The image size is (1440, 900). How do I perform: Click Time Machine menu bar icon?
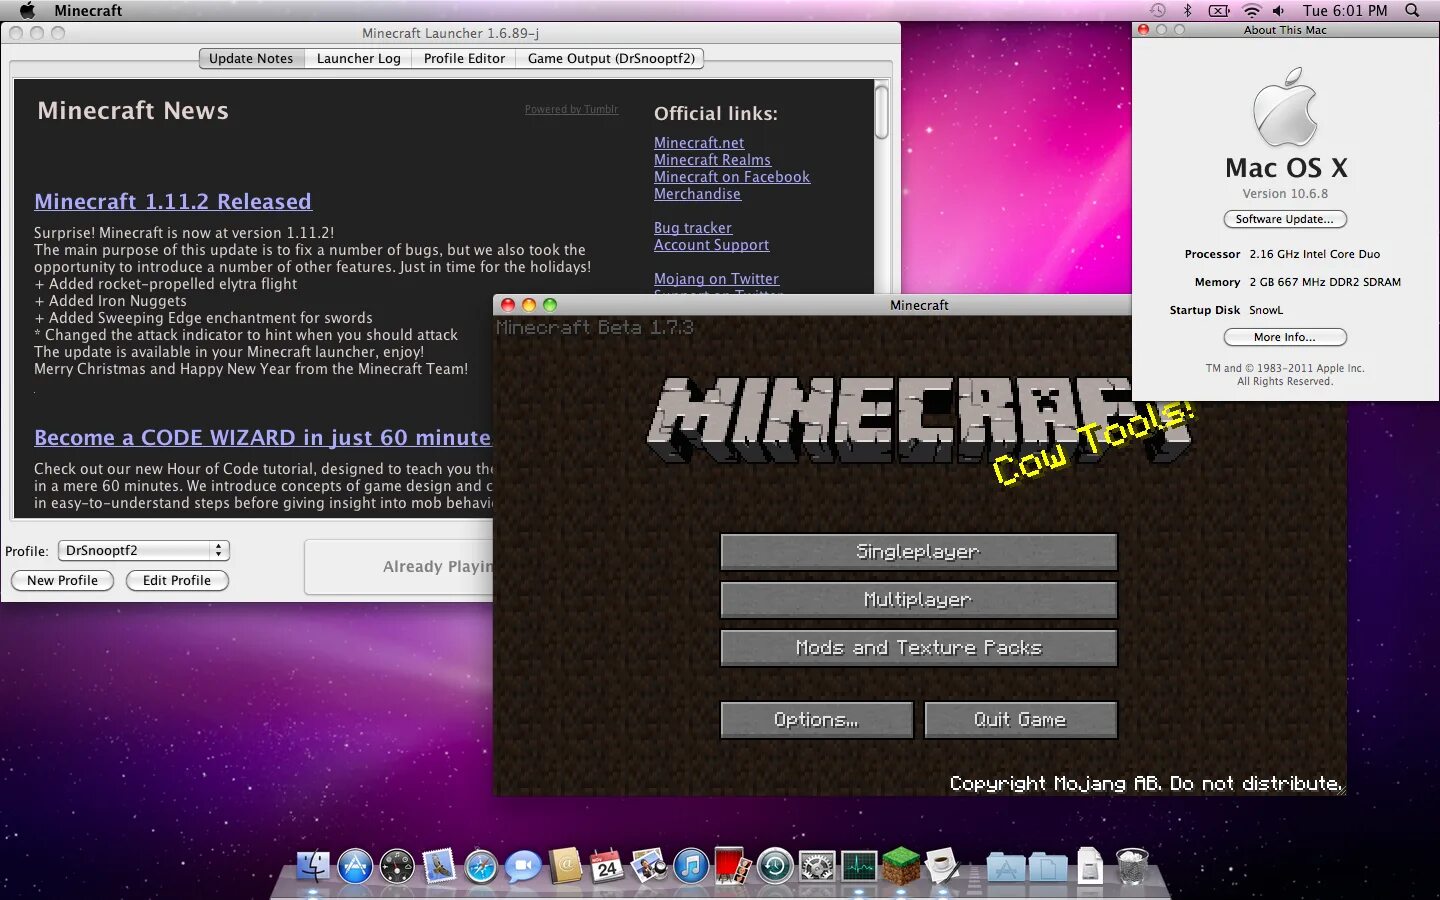click(x=1157, y=10)
